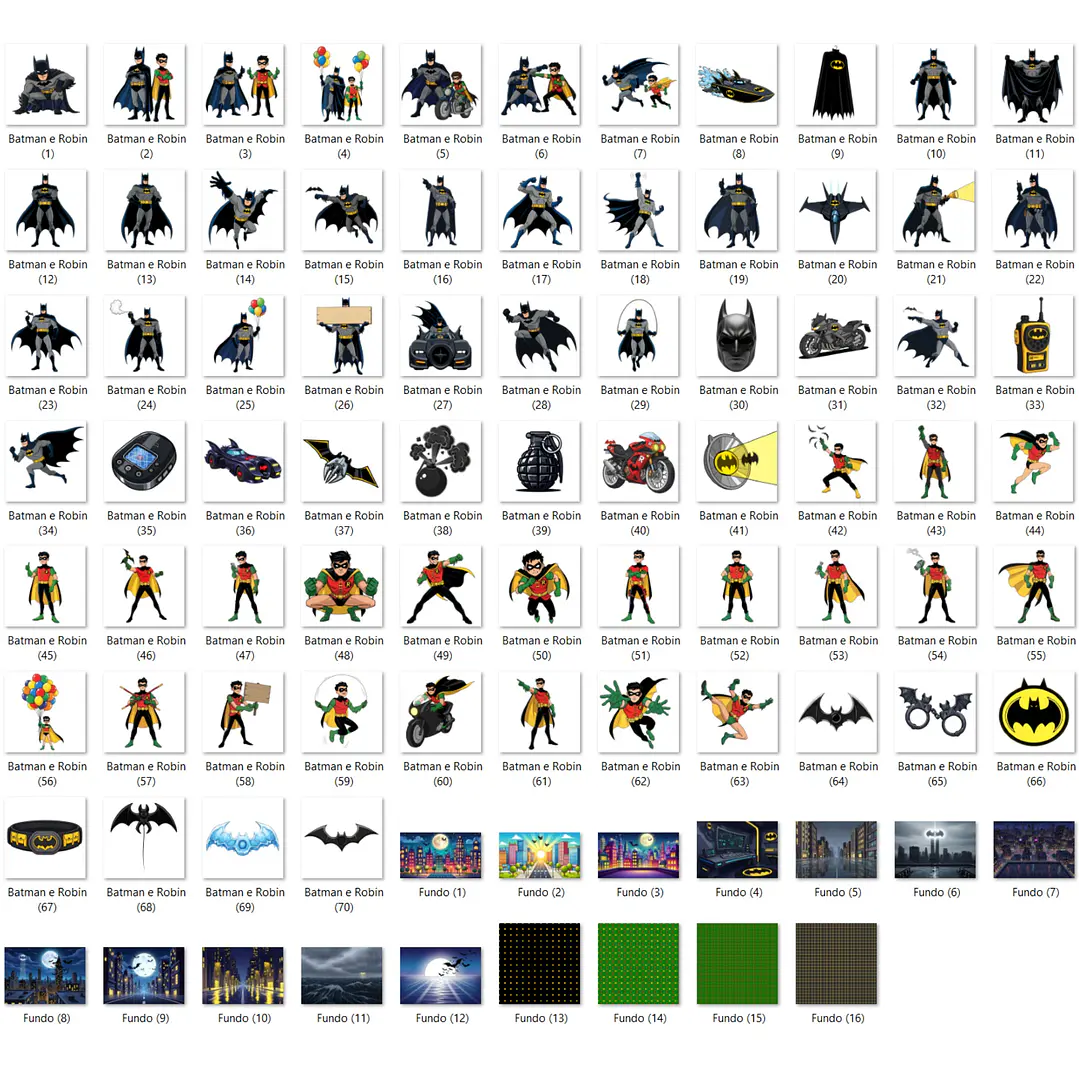1079x1079 pixels.
Task: Select Batman e Robin (40) red motorcycle
Action: click(x=639, y=461)
